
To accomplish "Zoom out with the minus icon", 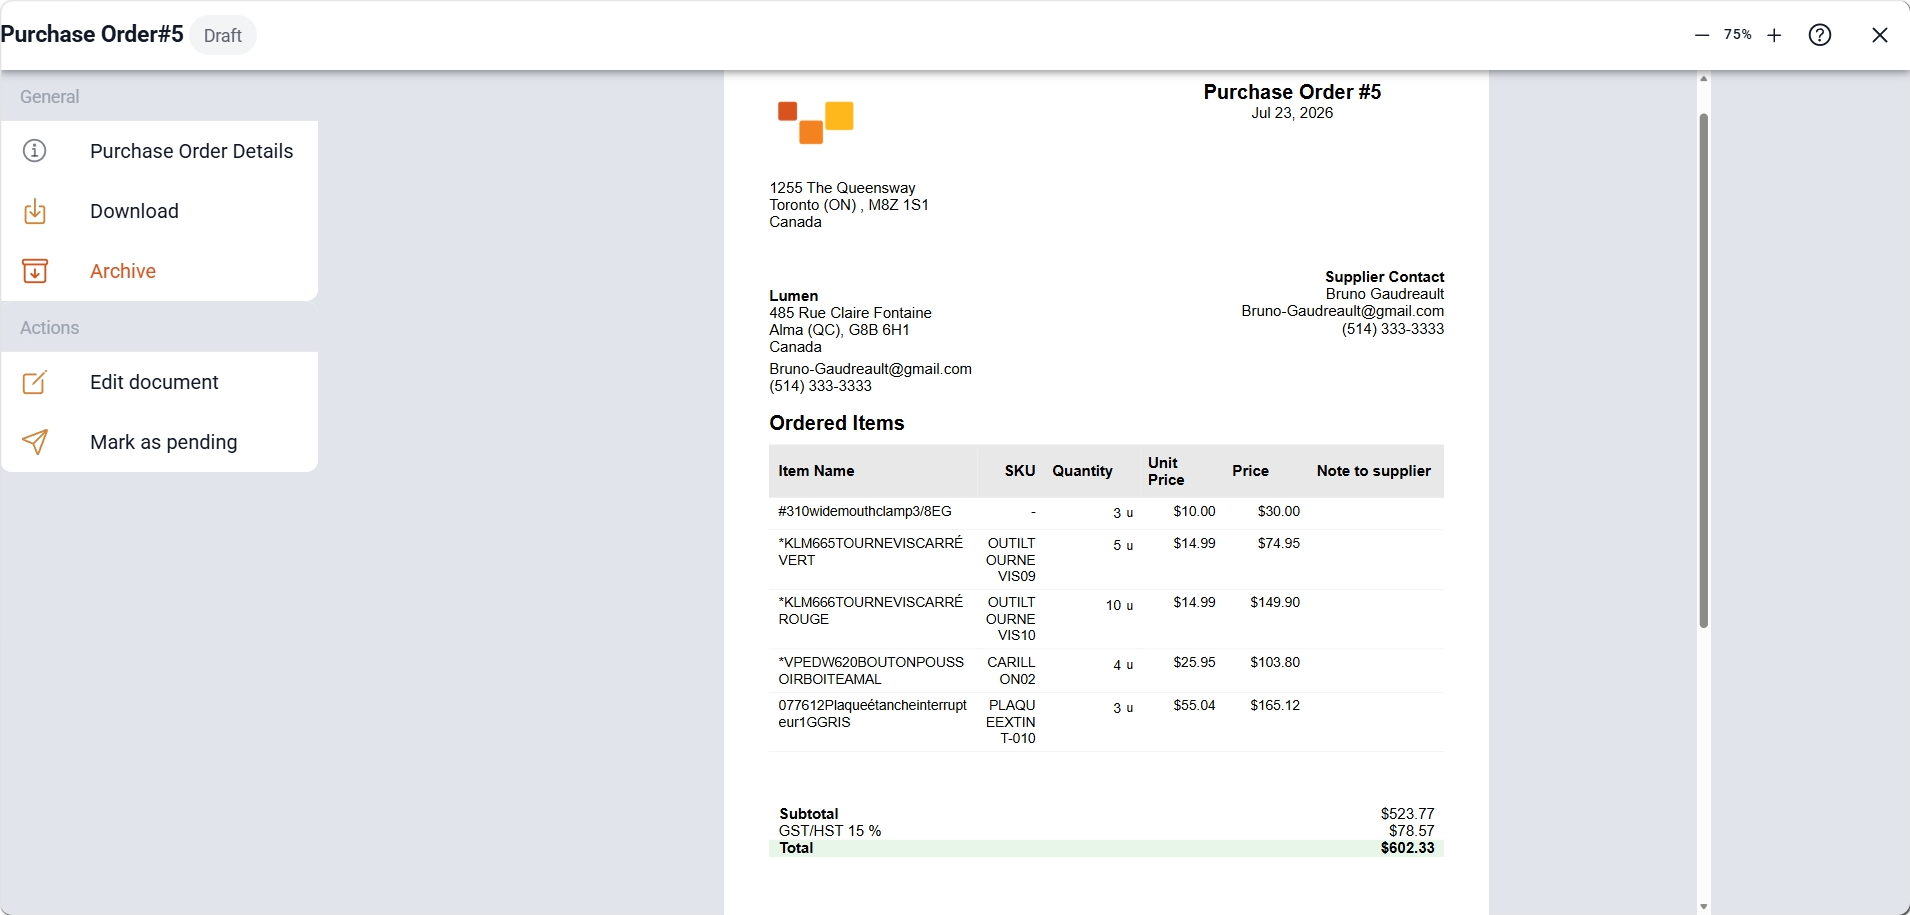I will [1702, 35].
